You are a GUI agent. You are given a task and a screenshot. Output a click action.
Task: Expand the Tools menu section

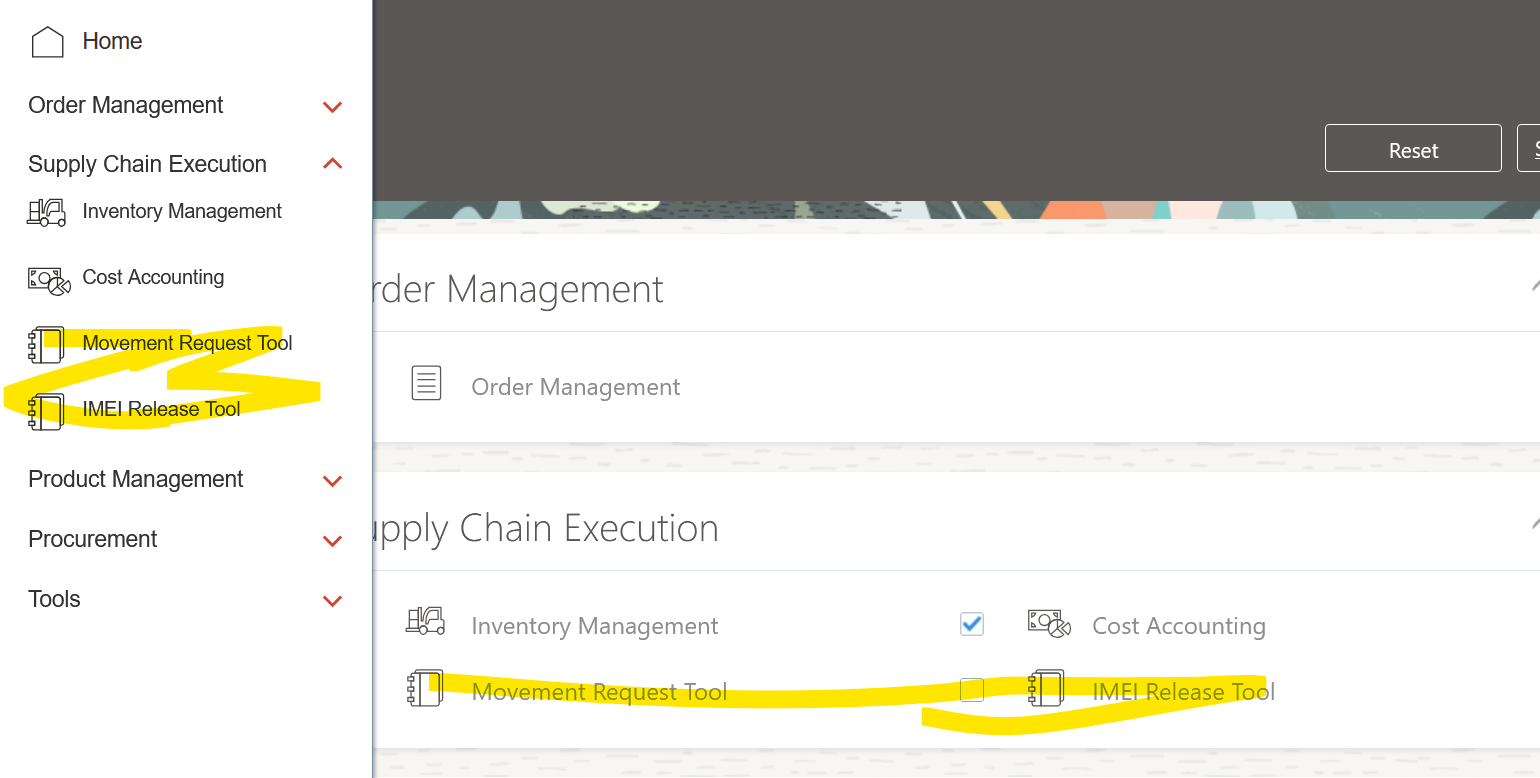331,600
